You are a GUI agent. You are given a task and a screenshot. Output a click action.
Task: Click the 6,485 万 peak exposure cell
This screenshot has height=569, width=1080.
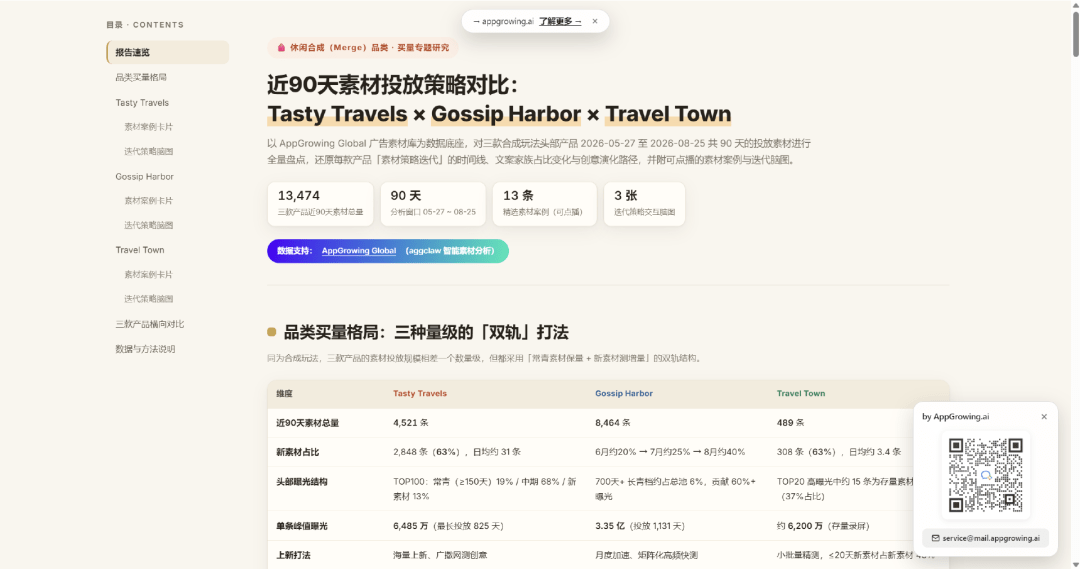(x=448, y=526)
